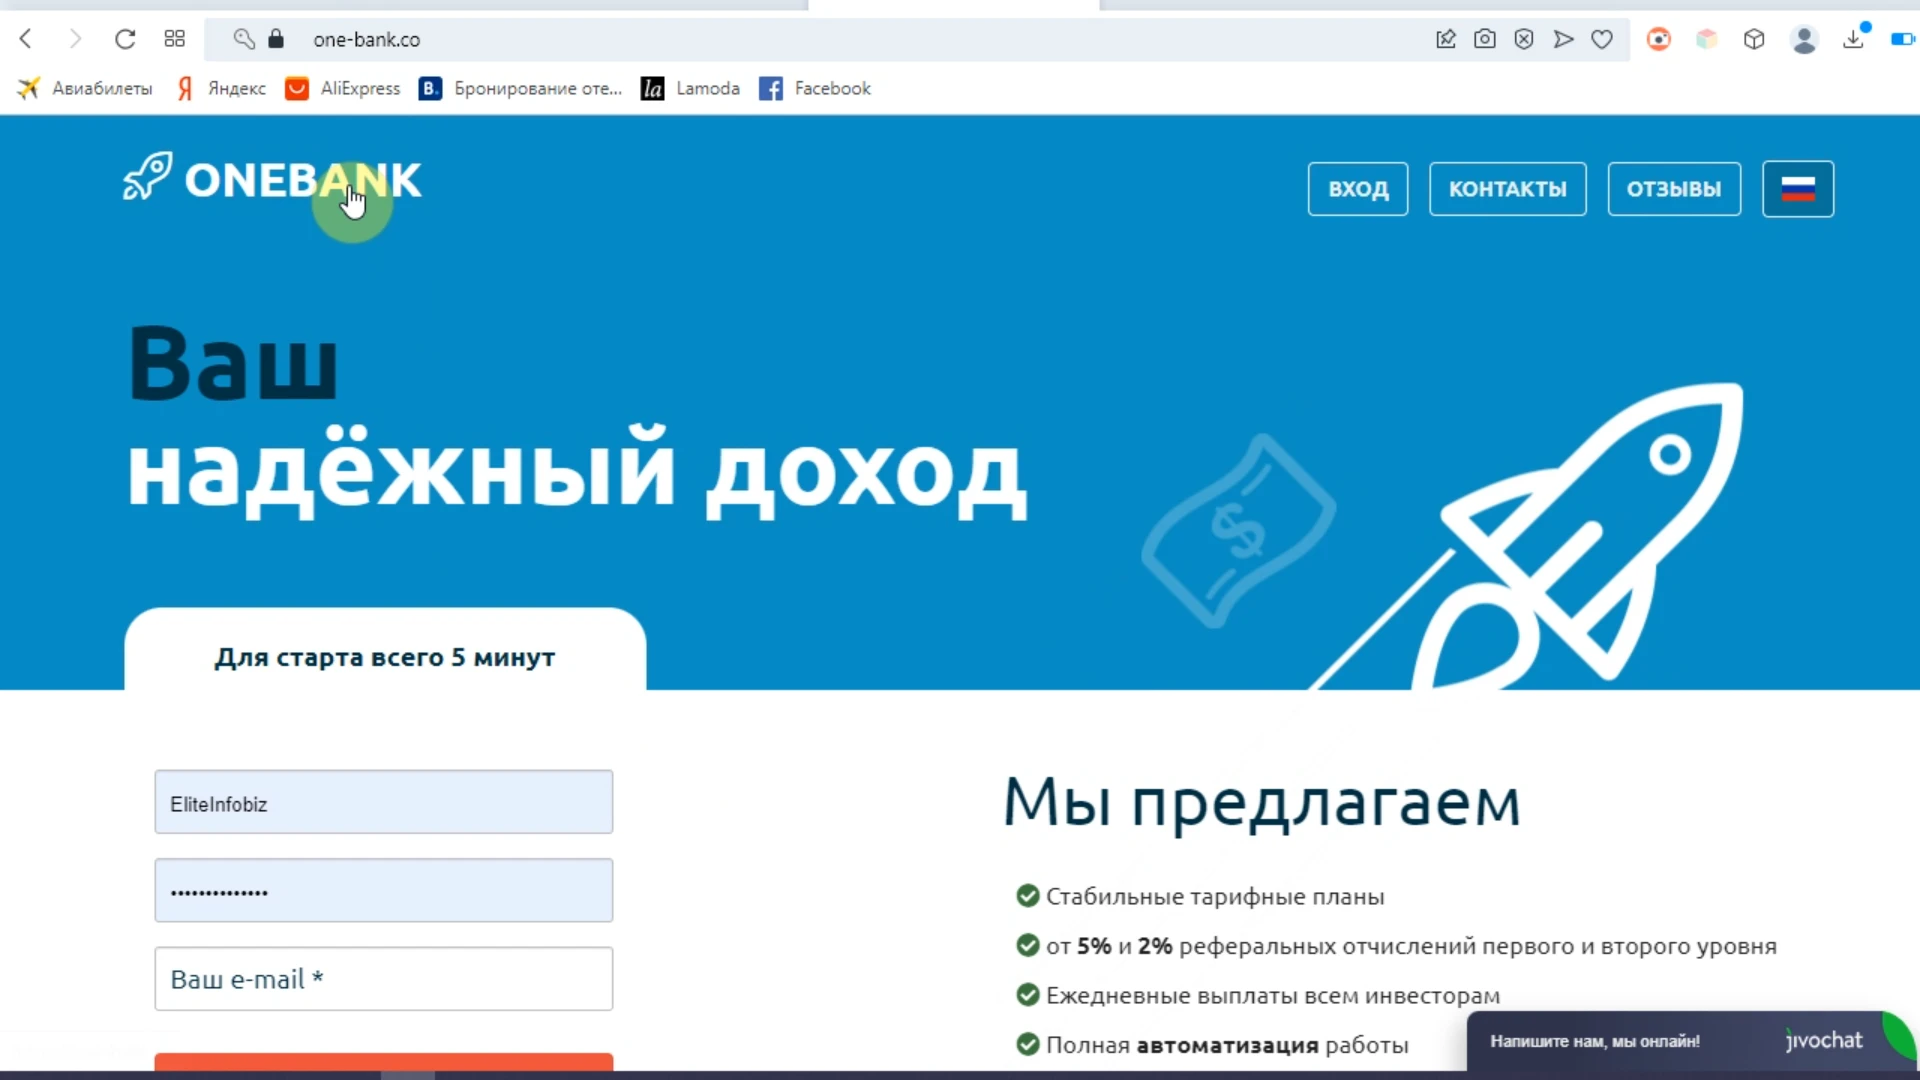This screenshot has height=1080, width=1920.
Task: Click the site security padlock icon
Action: point(277,39)
